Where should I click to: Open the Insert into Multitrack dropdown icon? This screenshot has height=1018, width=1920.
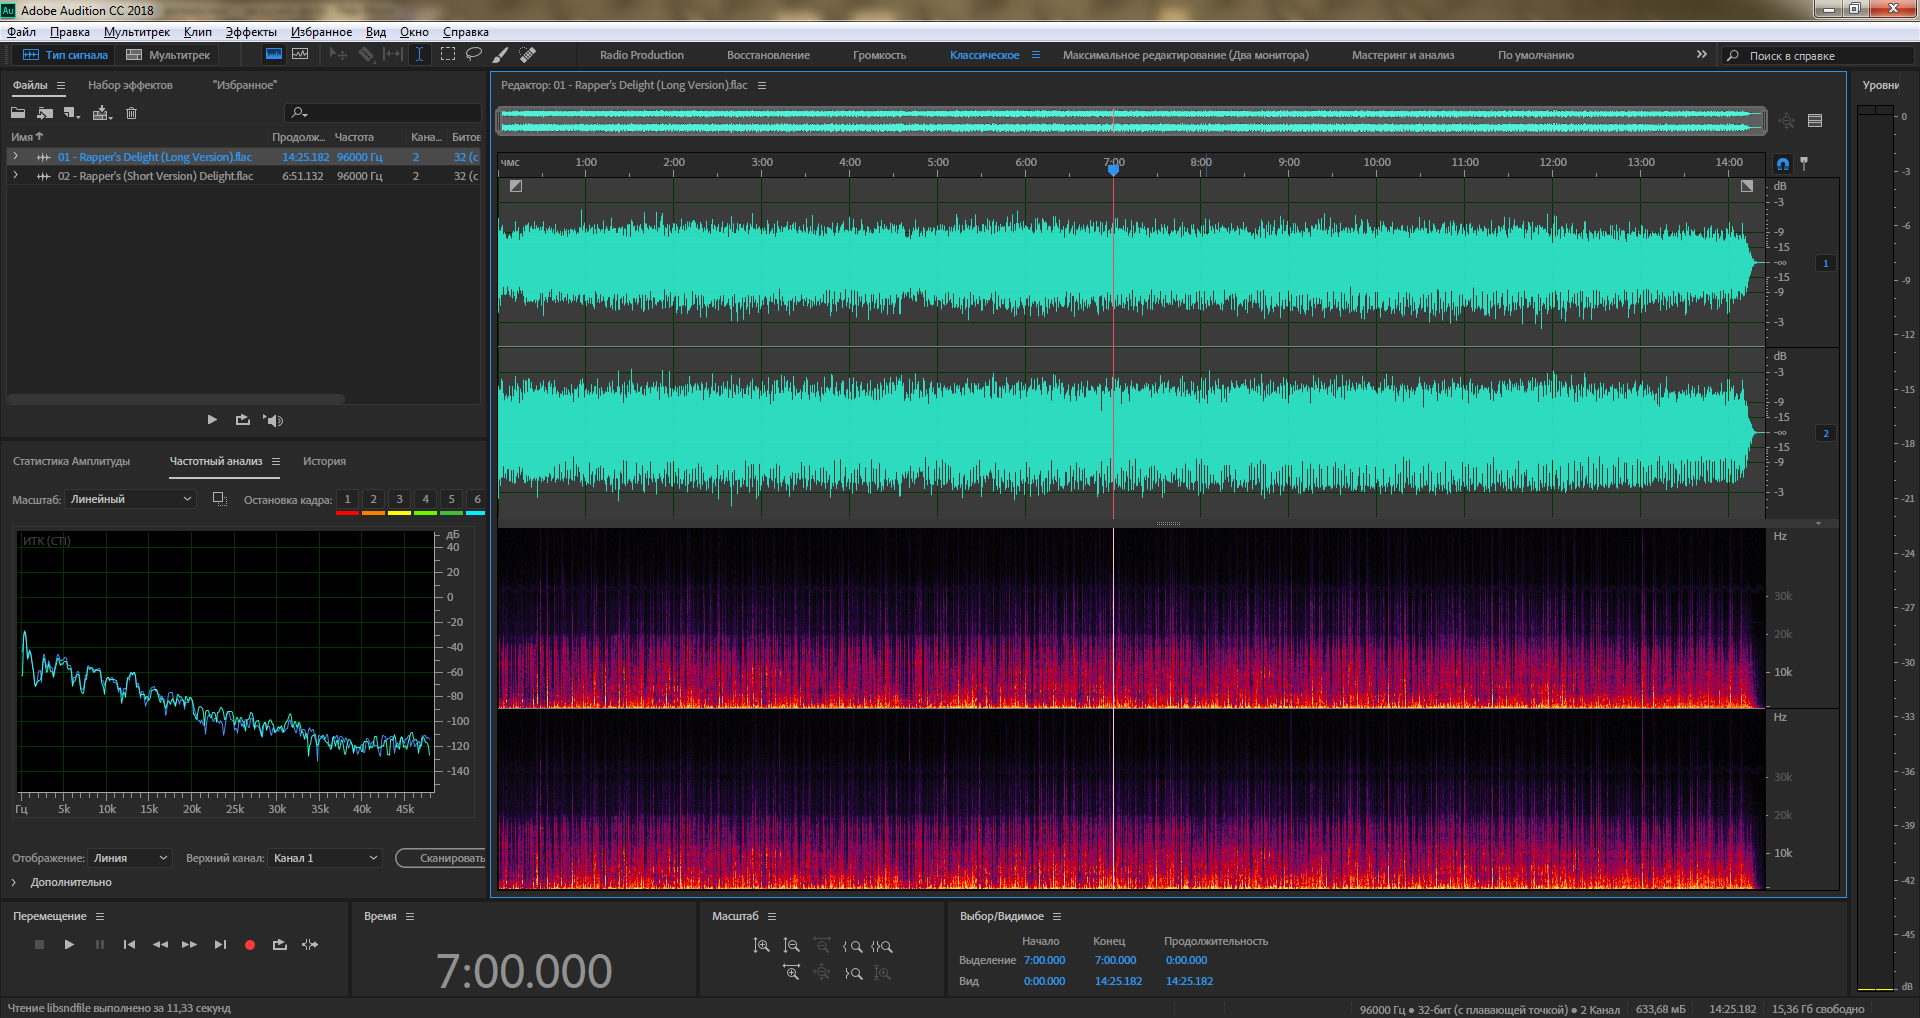tap(102, 113)
